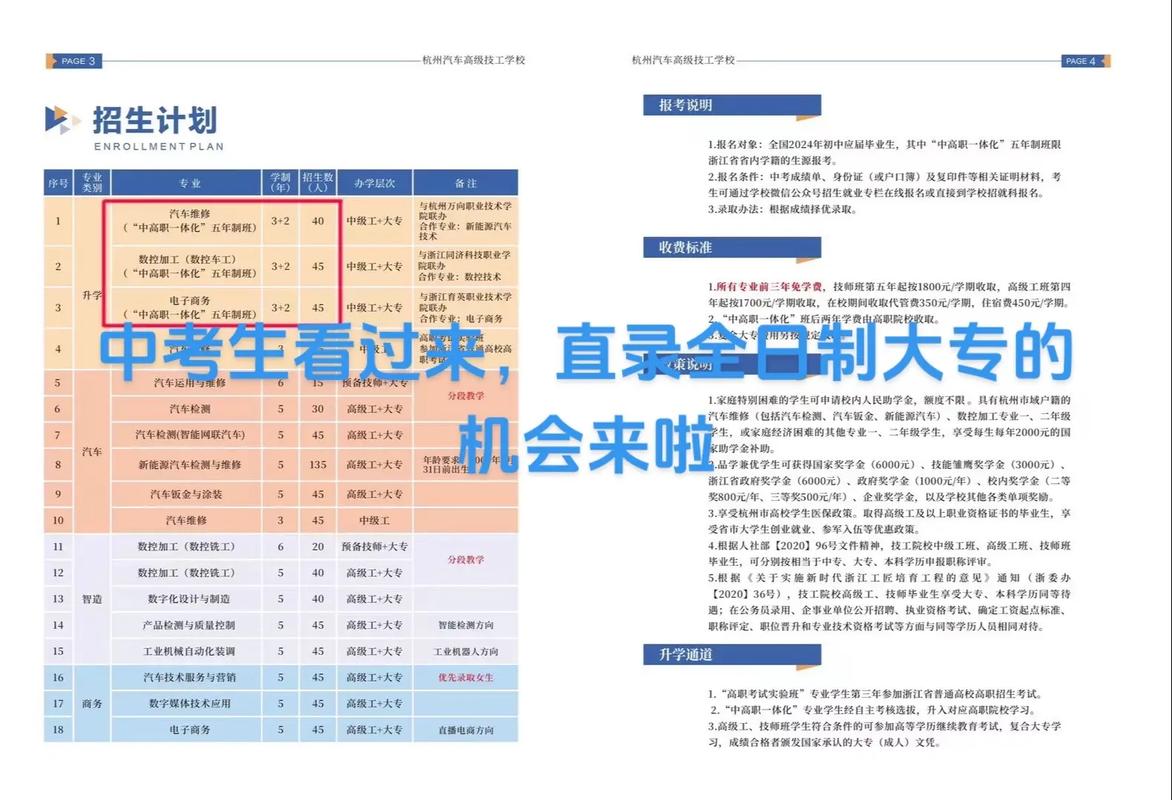Click serial number 1 cell
Screen dimensions: 1172x800
pyautogui.click(x=58, y=221)
